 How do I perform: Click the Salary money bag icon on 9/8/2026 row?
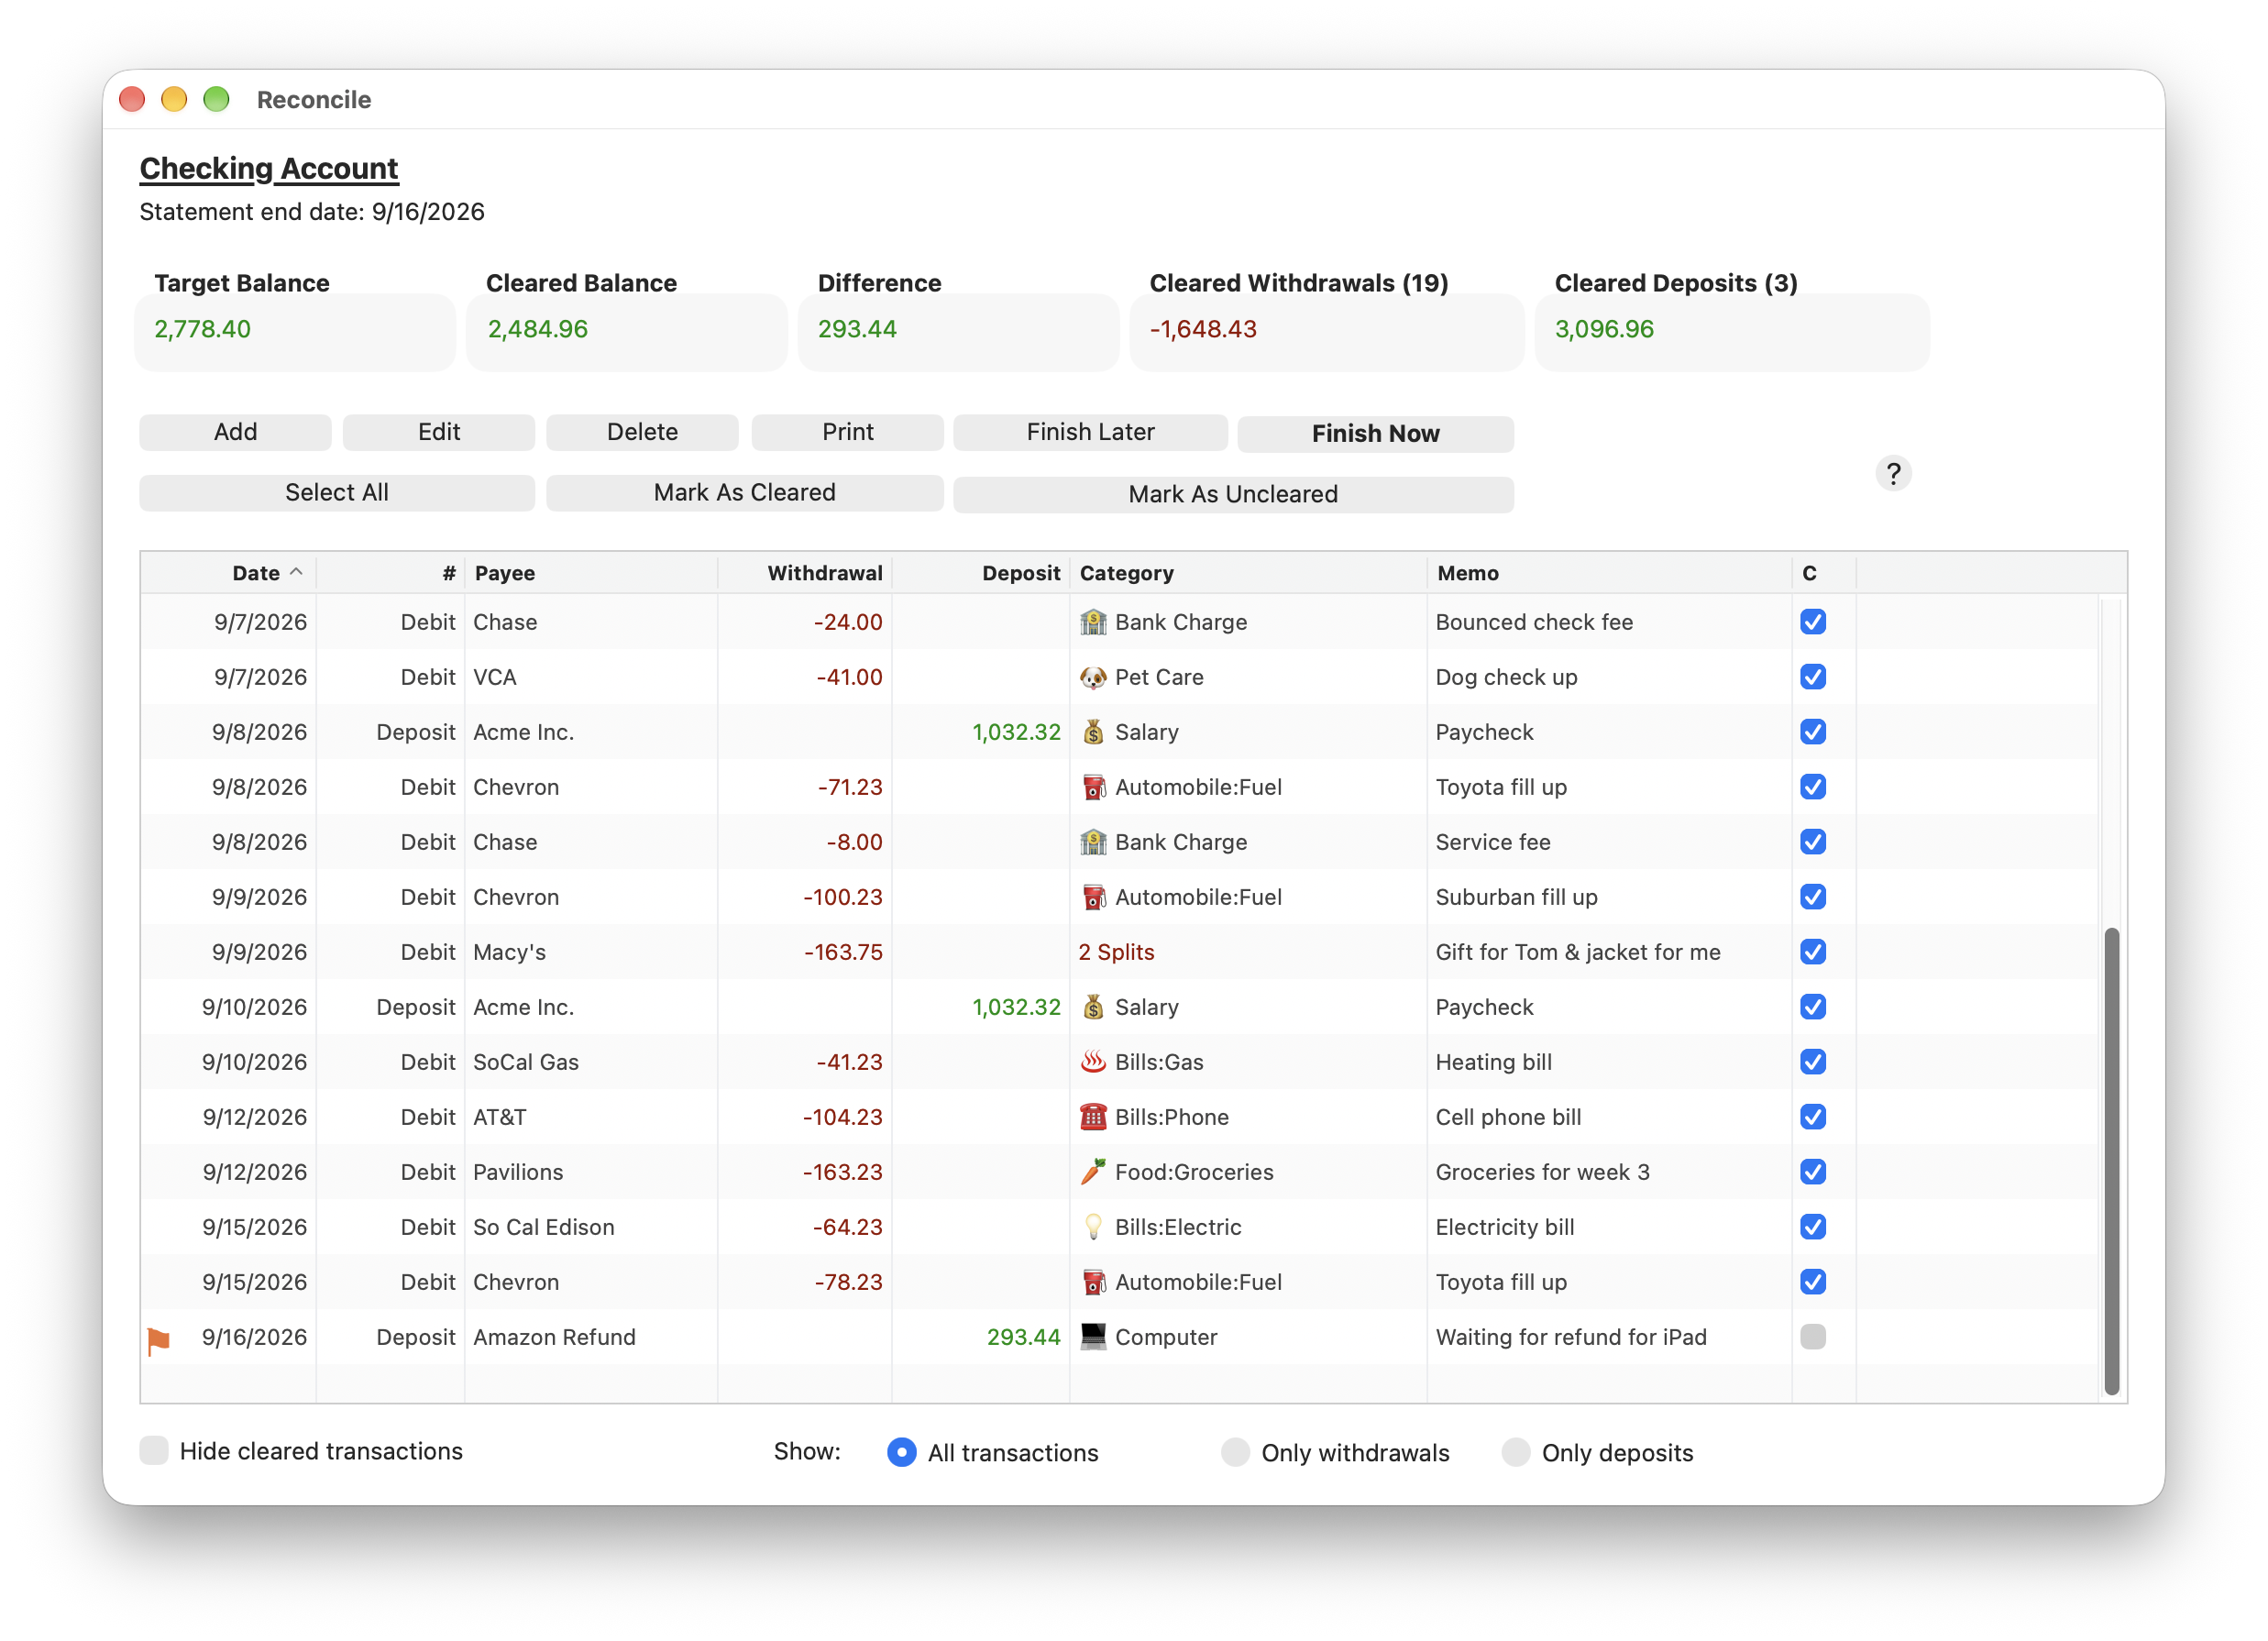(1093, 732)
